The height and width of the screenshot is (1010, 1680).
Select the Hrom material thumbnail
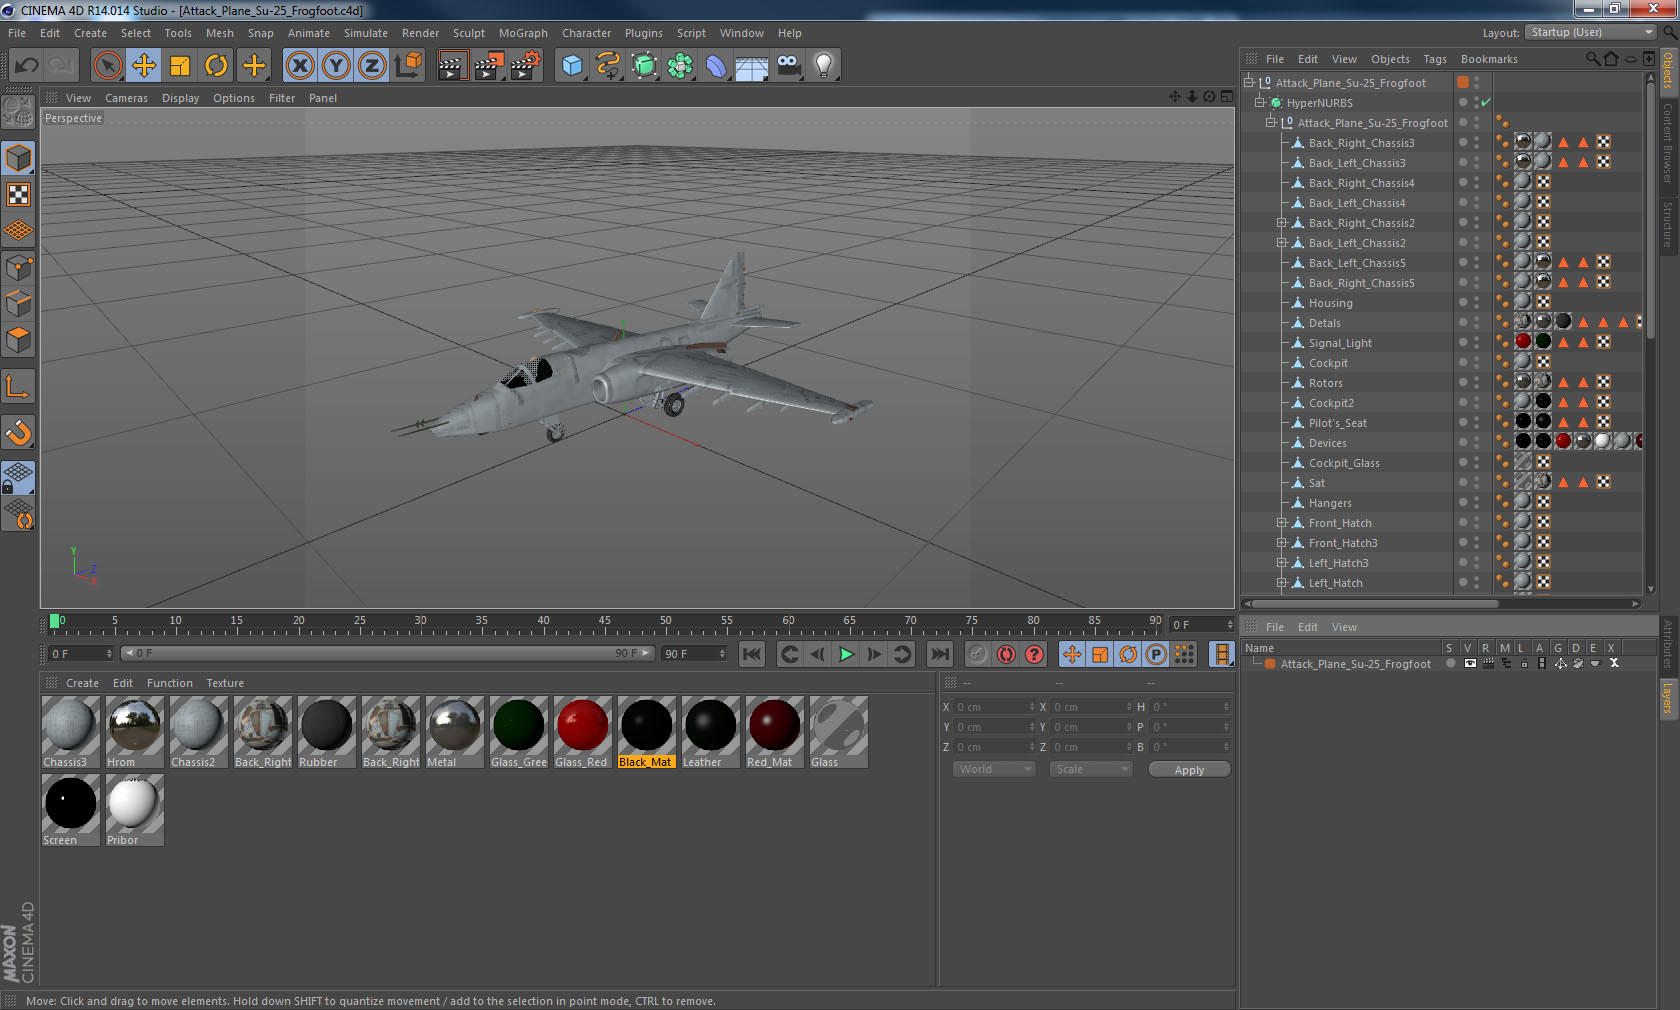[x=134, y=732]
